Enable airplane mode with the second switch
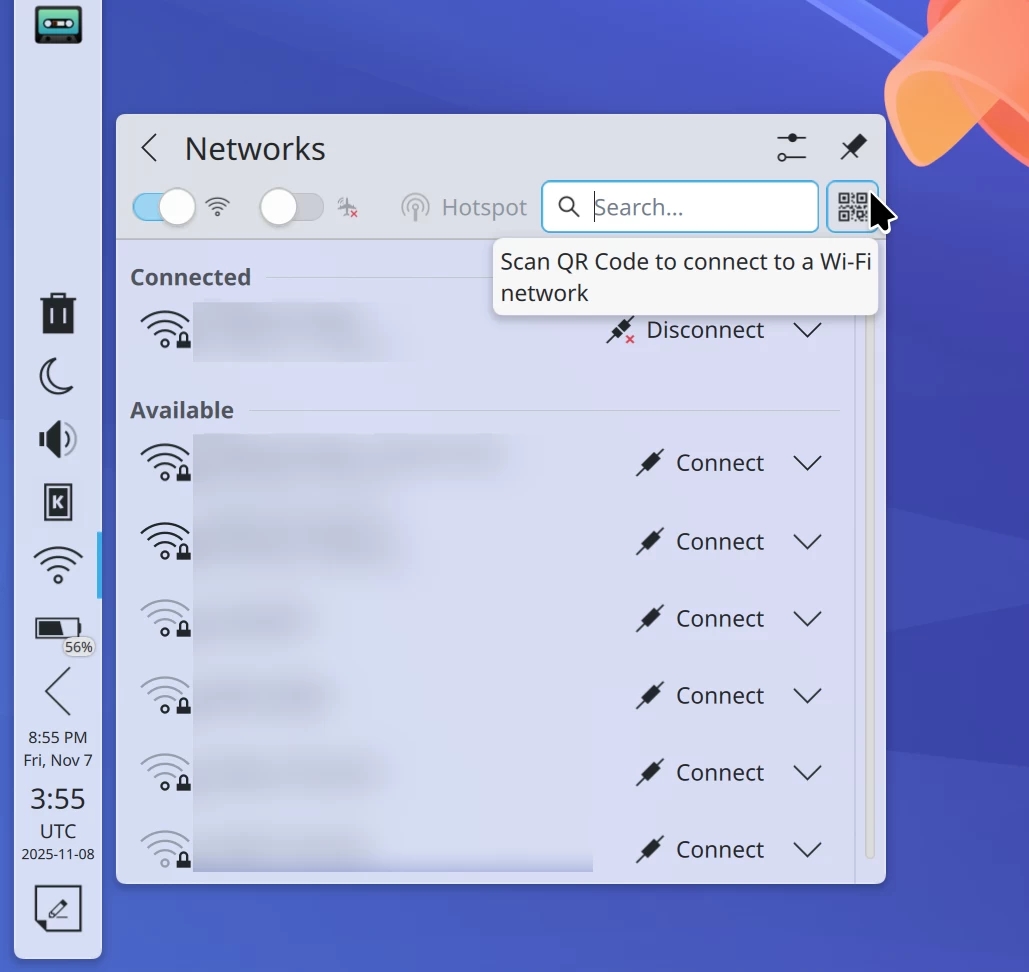1029x972 pixels. (x=291, y=207)
